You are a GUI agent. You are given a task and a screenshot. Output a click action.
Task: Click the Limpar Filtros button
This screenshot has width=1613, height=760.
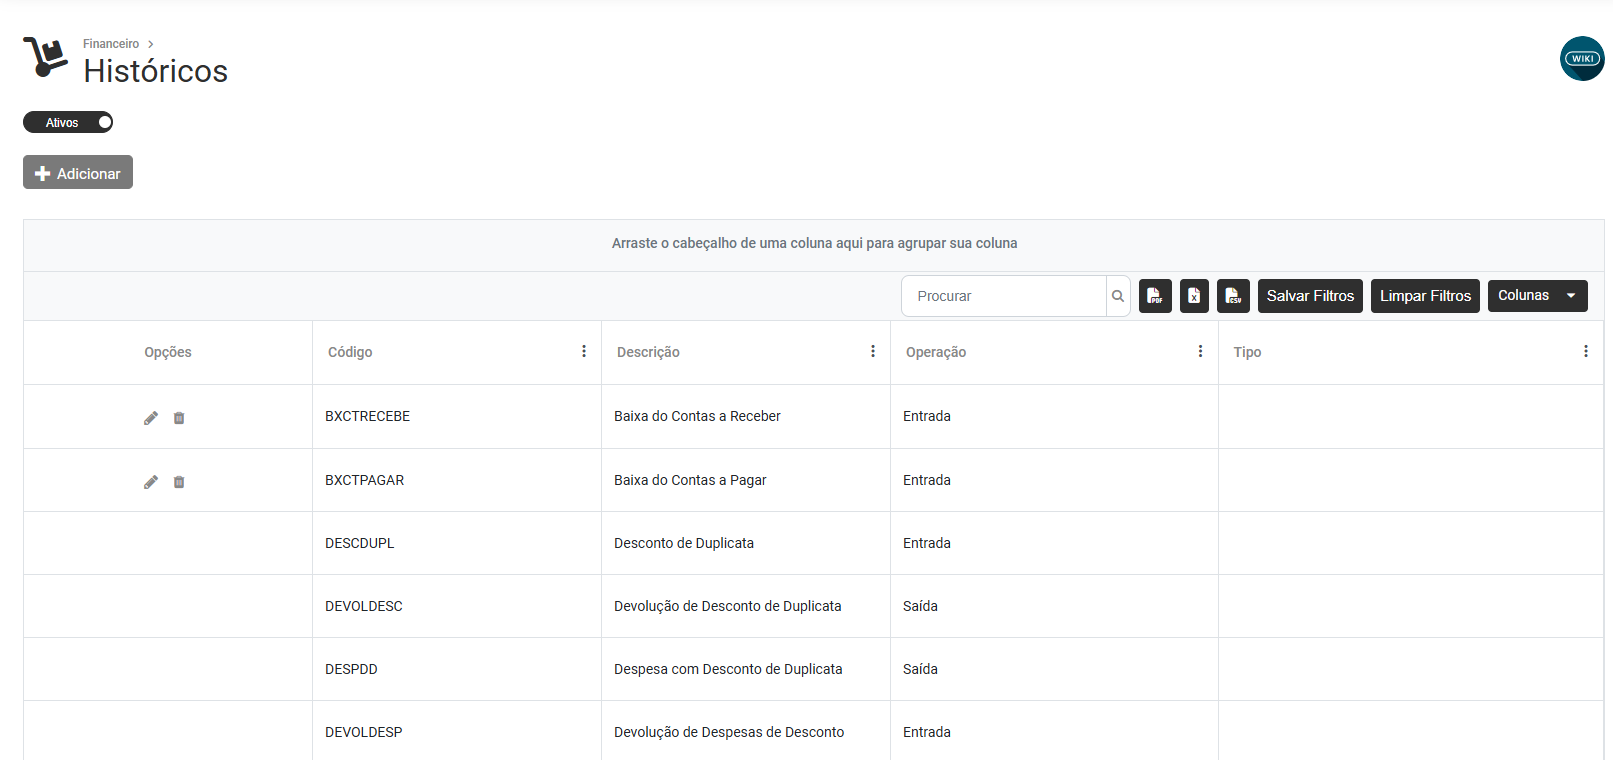pos(1425,296)
